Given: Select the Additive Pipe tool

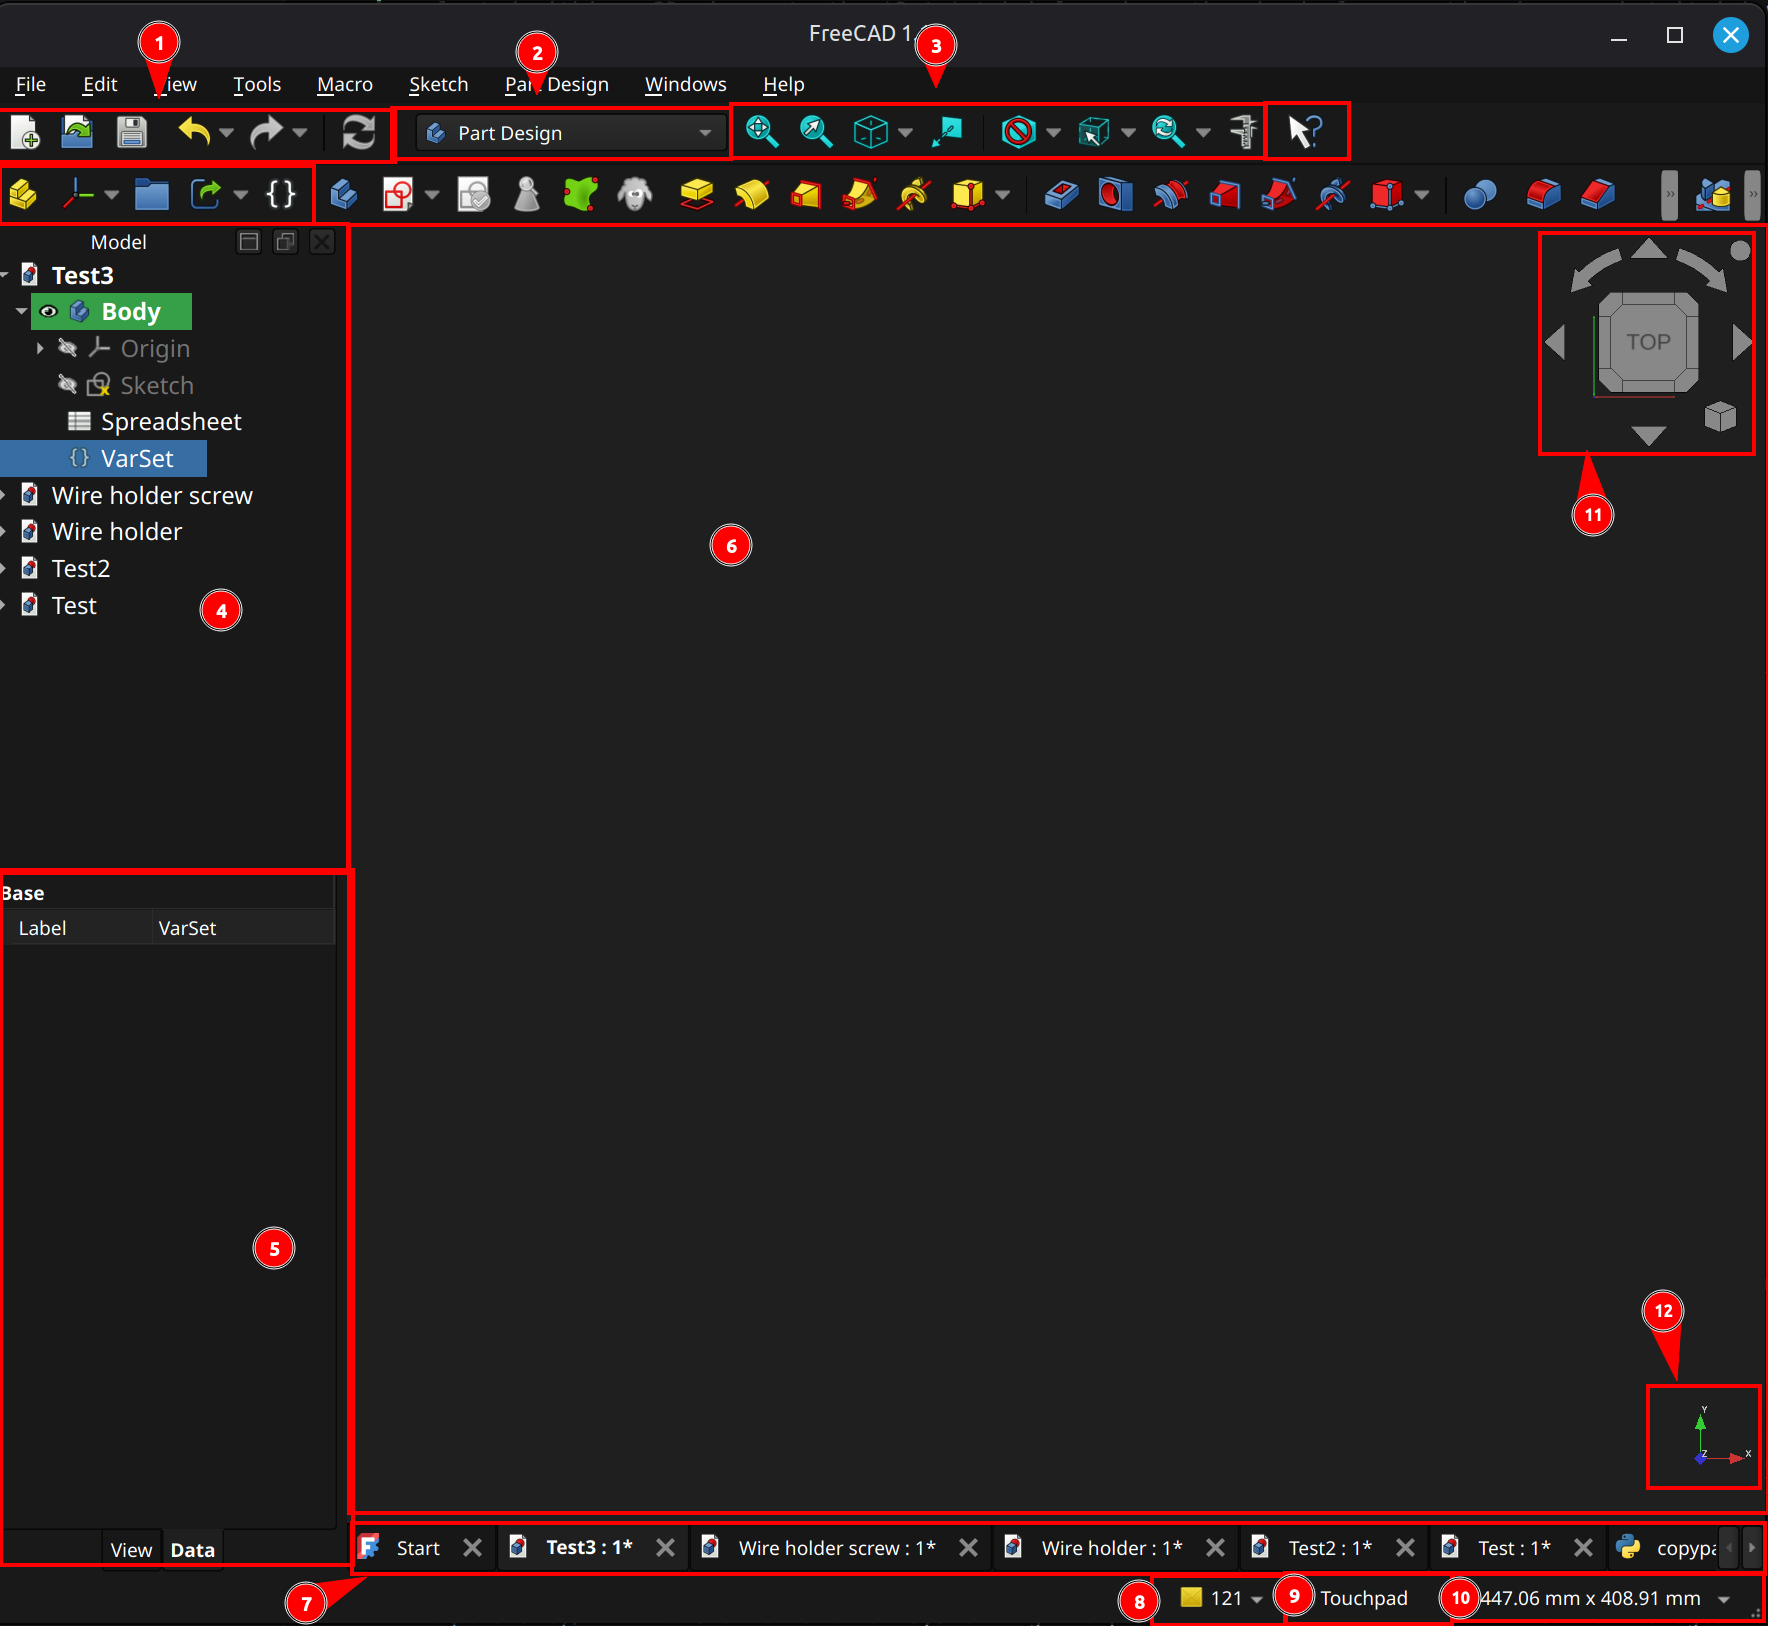Looking at the screenshot, I should [859, 194].
